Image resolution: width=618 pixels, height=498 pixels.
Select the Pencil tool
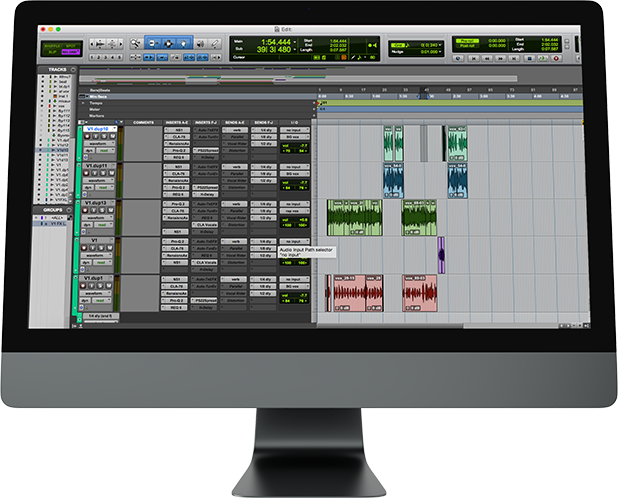[214, 44]
